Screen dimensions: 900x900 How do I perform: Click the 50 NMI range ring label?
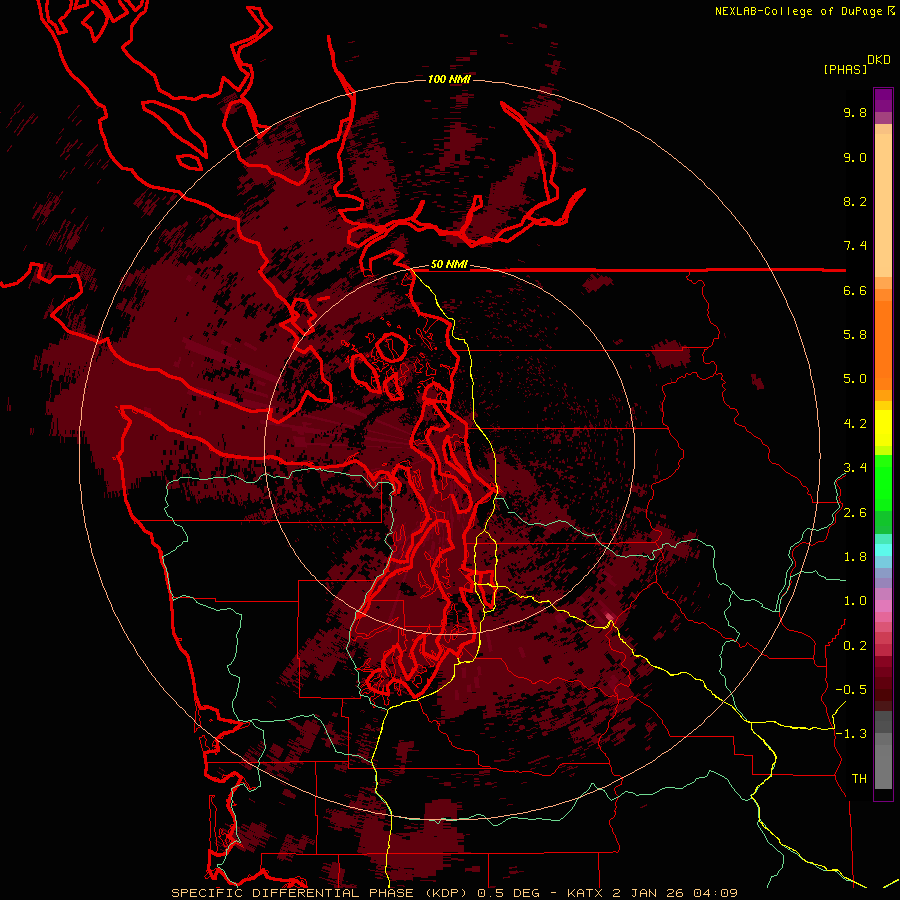pos(449,265)
